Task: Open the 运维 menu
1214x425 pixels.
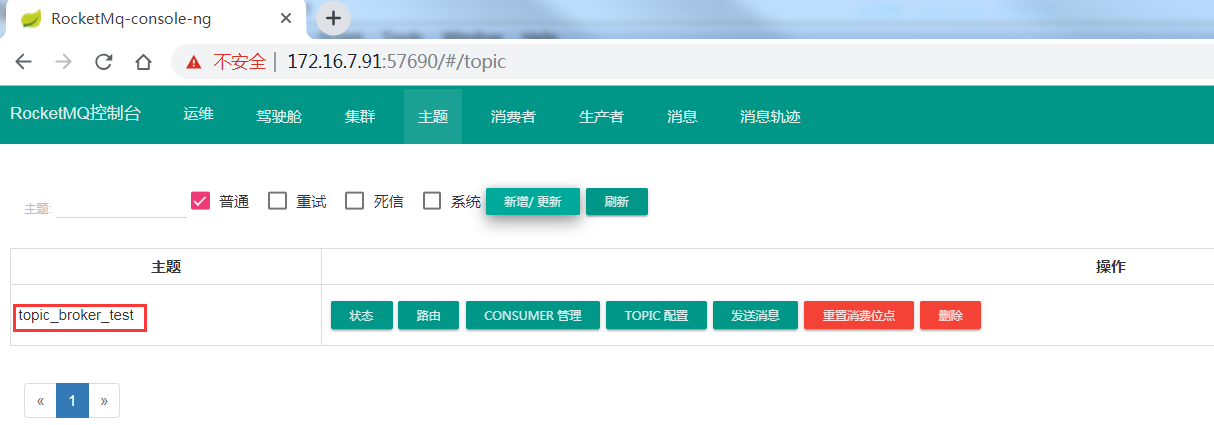Action: pos(198,114)
